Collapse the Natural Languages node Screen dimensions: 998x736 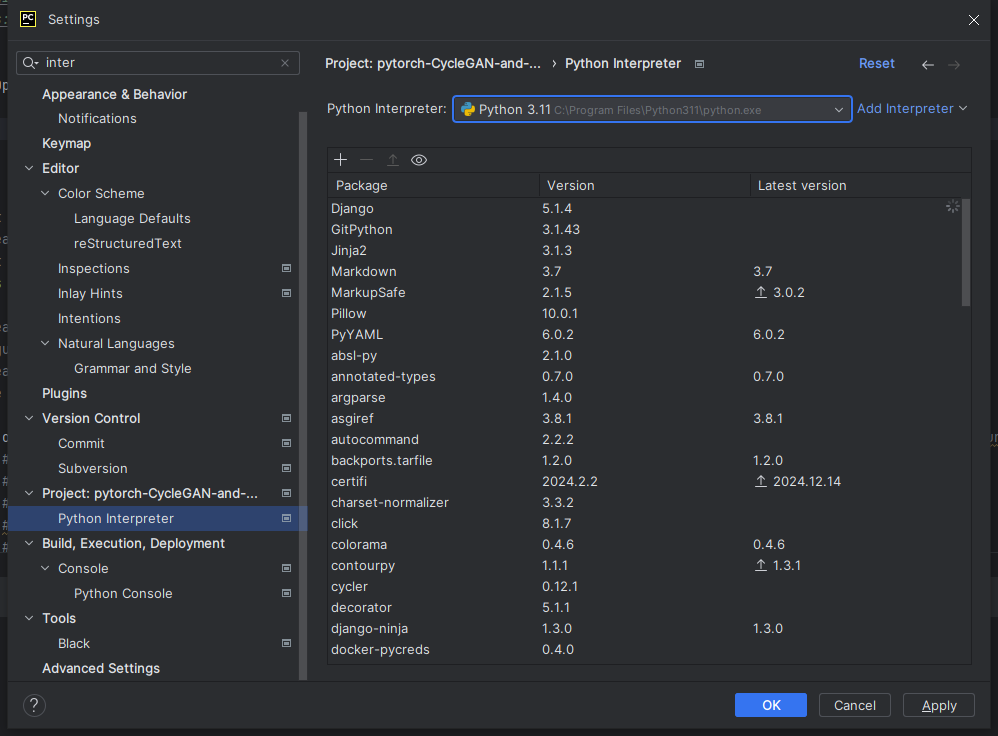(x=45, y=343)
